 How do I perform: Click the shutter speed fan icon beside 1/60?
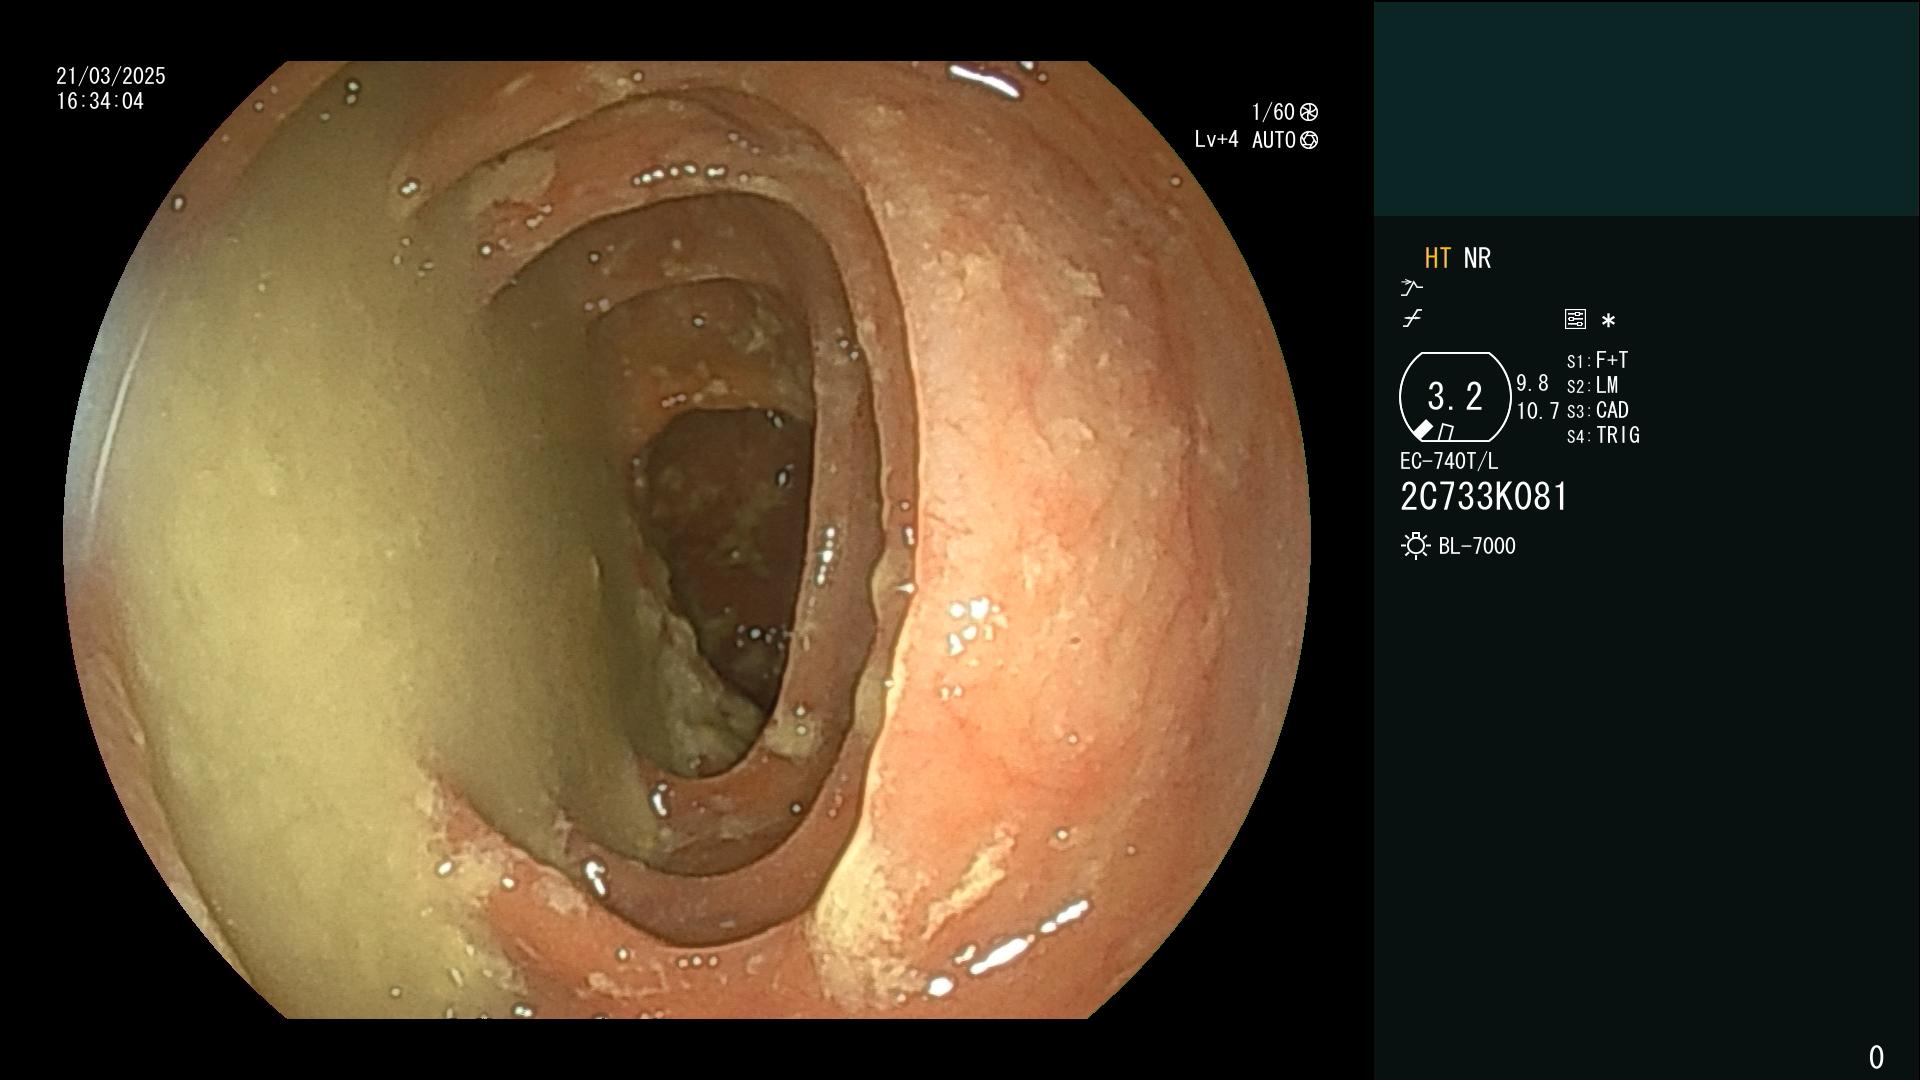[1309, 112]
